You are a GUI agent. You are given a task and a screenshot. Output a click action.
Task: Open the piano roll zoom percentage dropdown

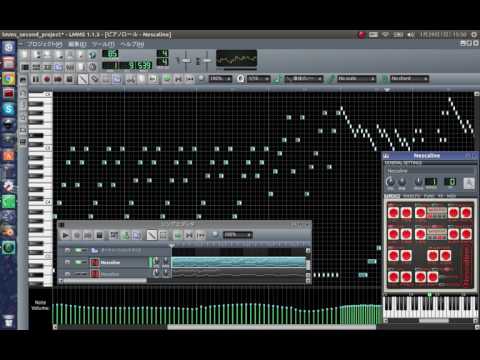tap(220, 79)
